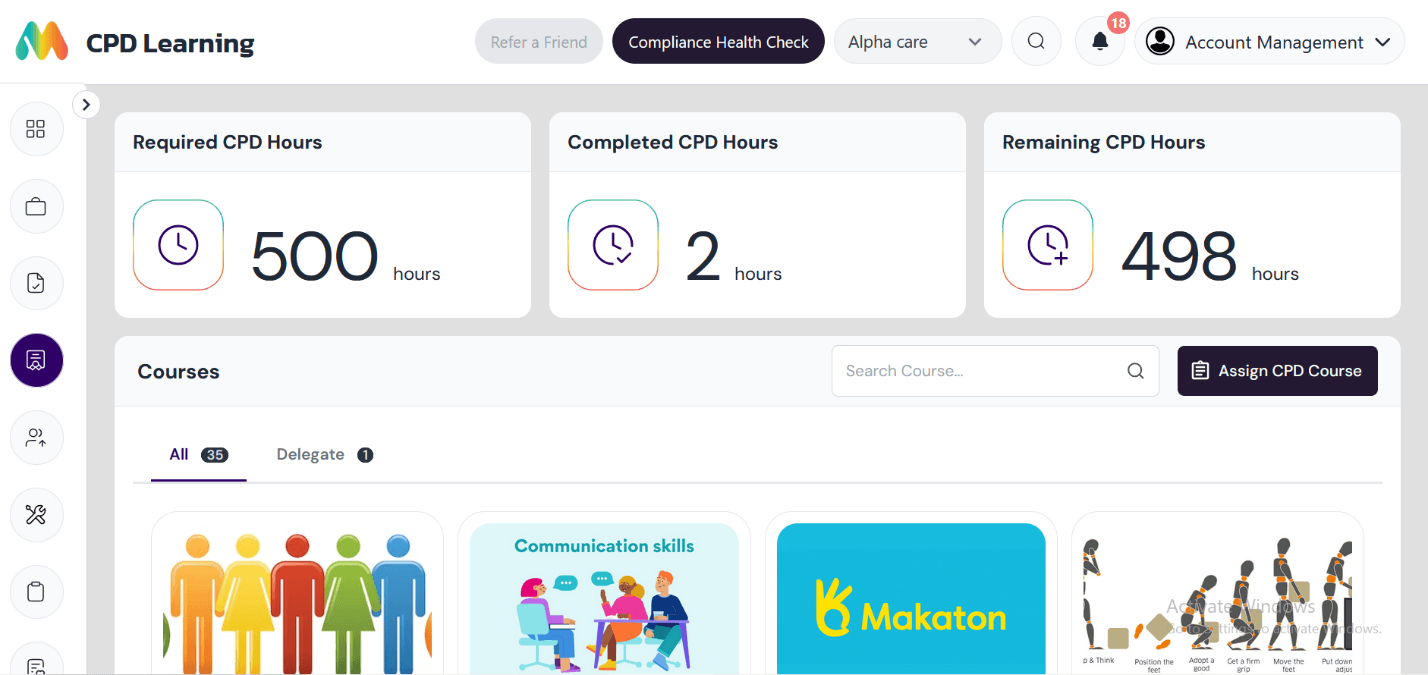Select the highlighted certificate icon in sidebar

tap(36, 360)
